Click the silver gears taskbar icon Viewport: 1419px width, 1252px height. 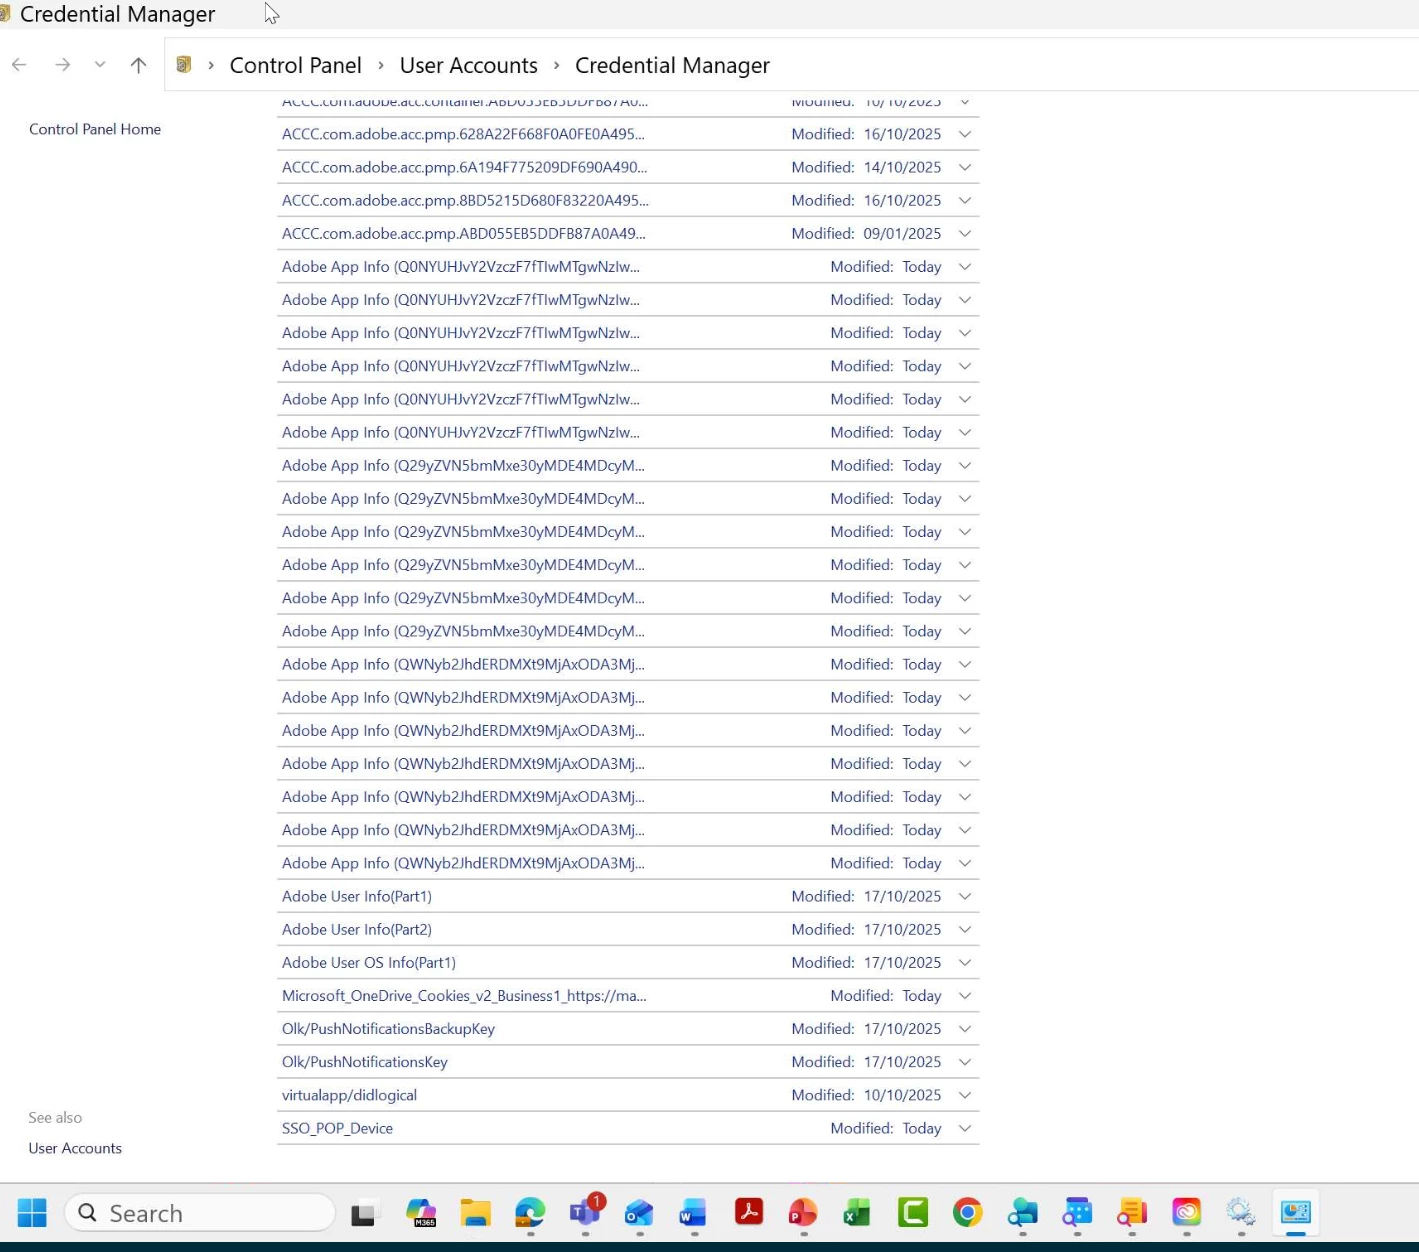tap(1241, 1213)
